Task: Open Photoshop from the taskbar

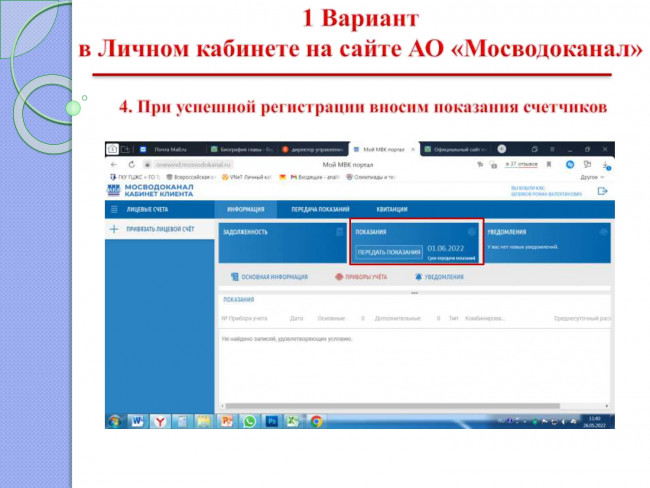Action: 272,421
